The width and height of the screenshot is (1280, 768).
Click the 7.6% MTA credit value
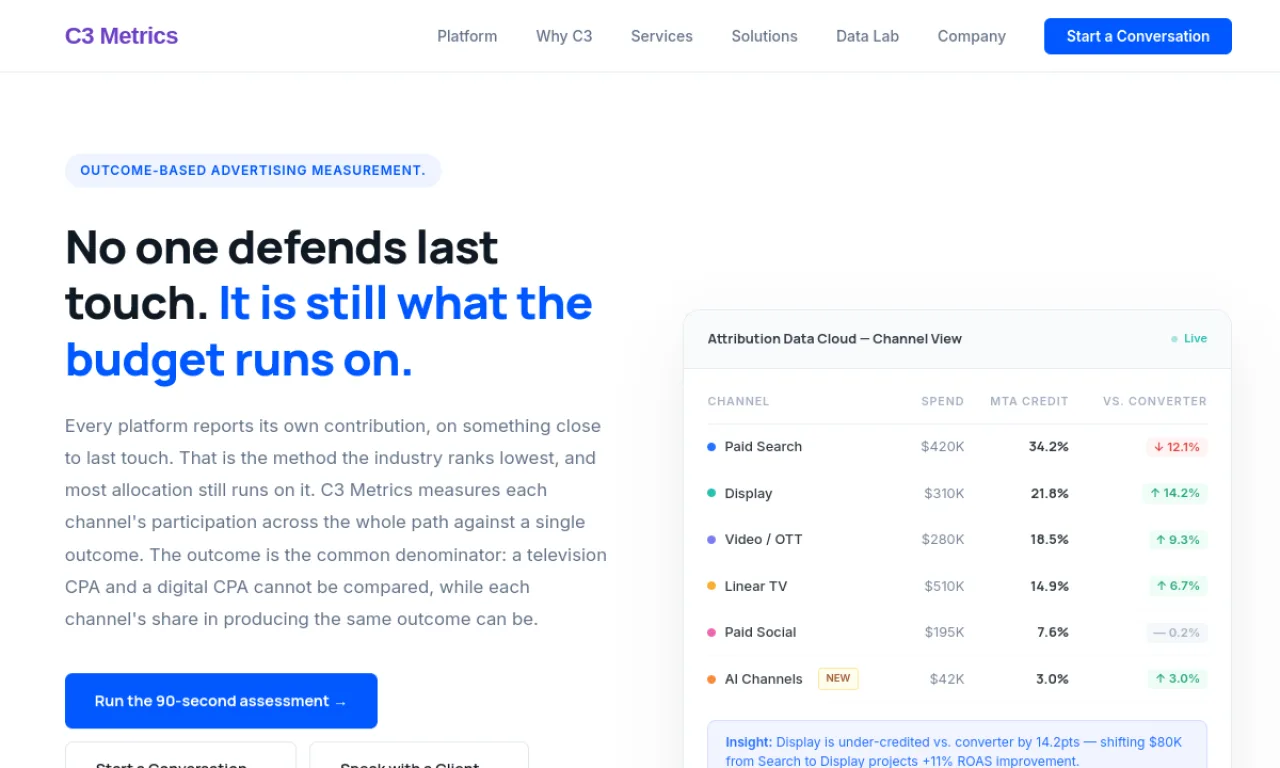click(1053, 632)
